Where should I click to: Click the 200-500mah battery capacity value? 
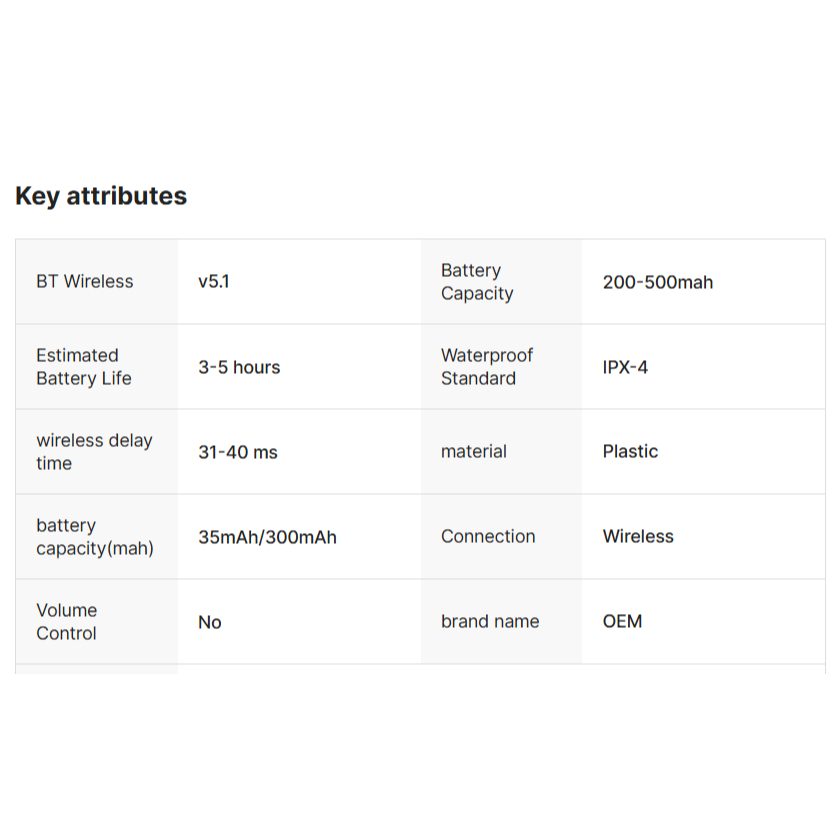coord(657,282)
